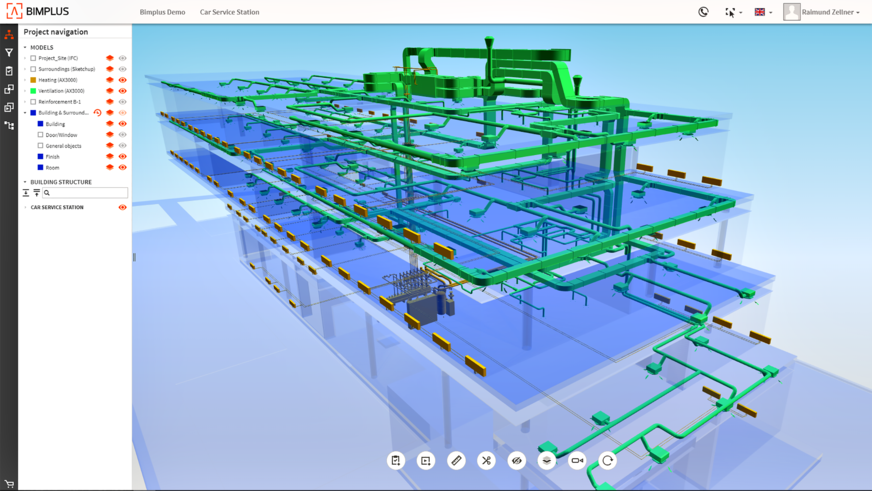Collapse the MODELS section
The width and height of the screenshot is (872, 491).
tap(26, 47)
